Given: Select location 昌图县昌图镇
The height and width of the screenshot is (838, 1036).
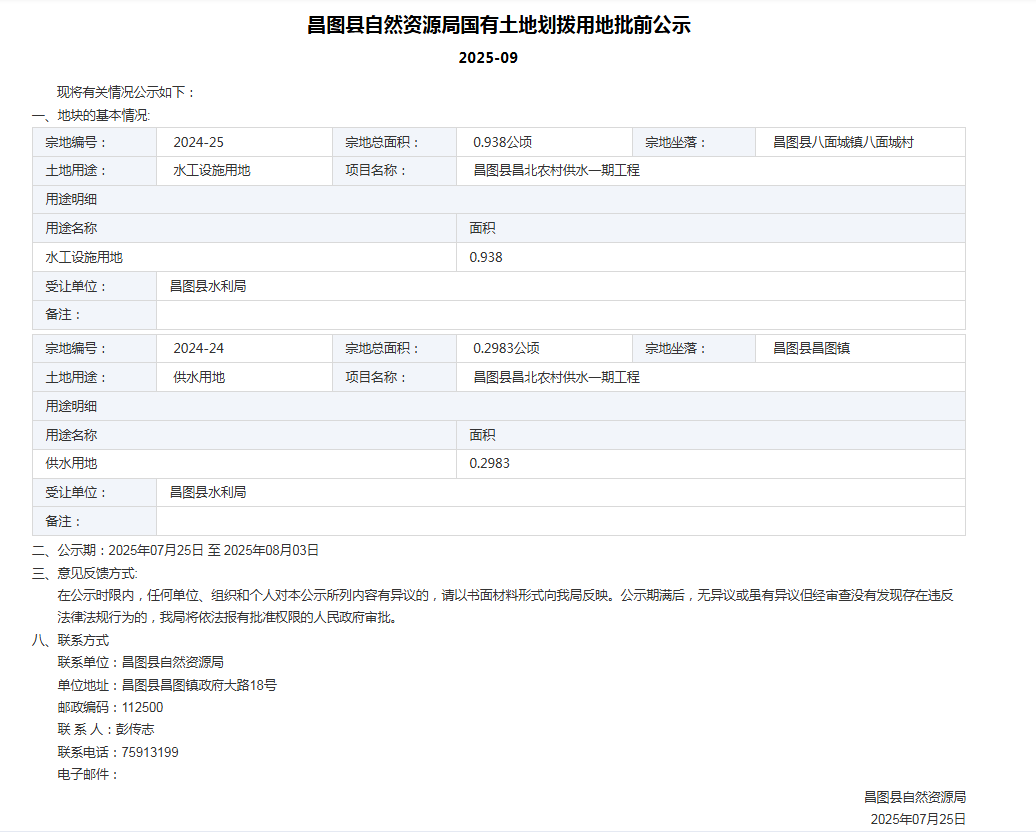Looking at the screenshot, I should pyautogui.click(x=811, y=348).
